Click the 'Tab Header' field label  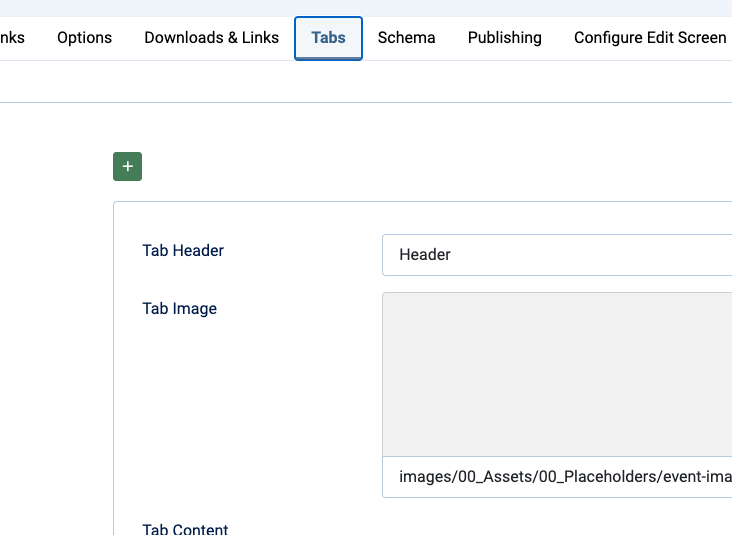183,250
